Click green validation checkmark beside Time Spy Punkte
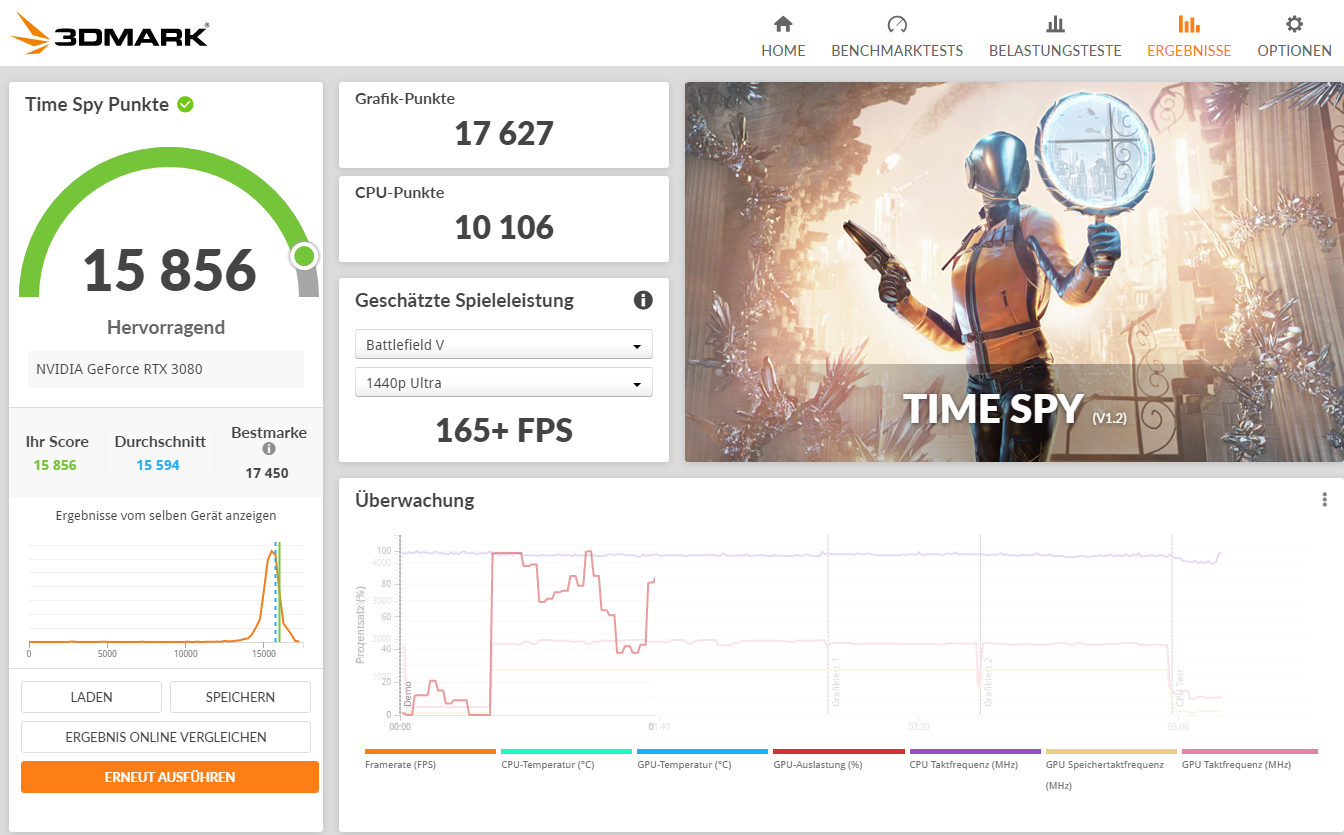Screen dimensions: 1344x835 [185, 104]
